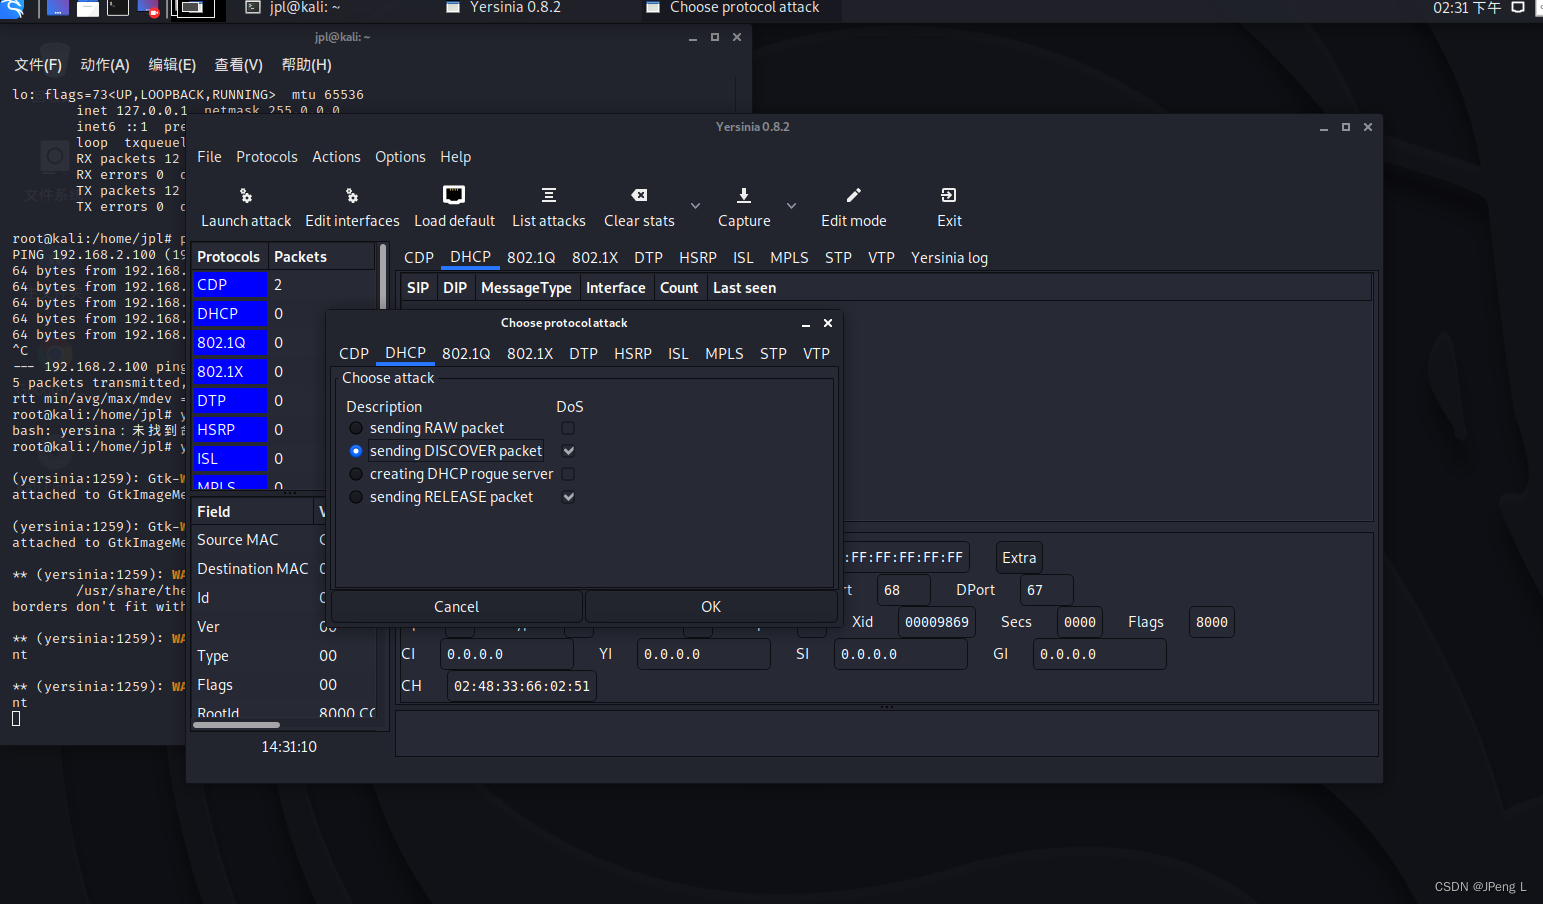
Task: Click the DPort field showing 67
Action: 1046,590
